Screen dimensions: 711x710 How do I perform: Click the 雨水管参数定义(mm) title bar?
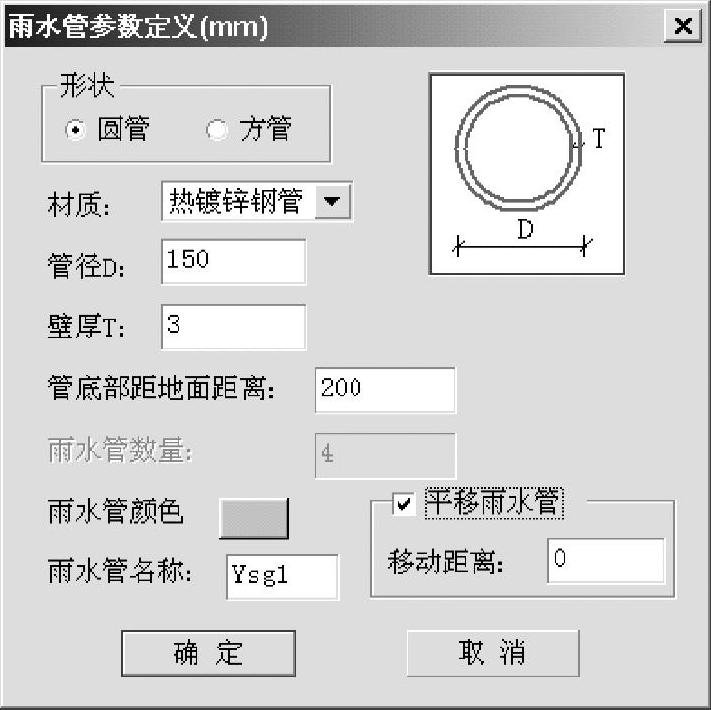pyautogui.click(x=300, y=27)
